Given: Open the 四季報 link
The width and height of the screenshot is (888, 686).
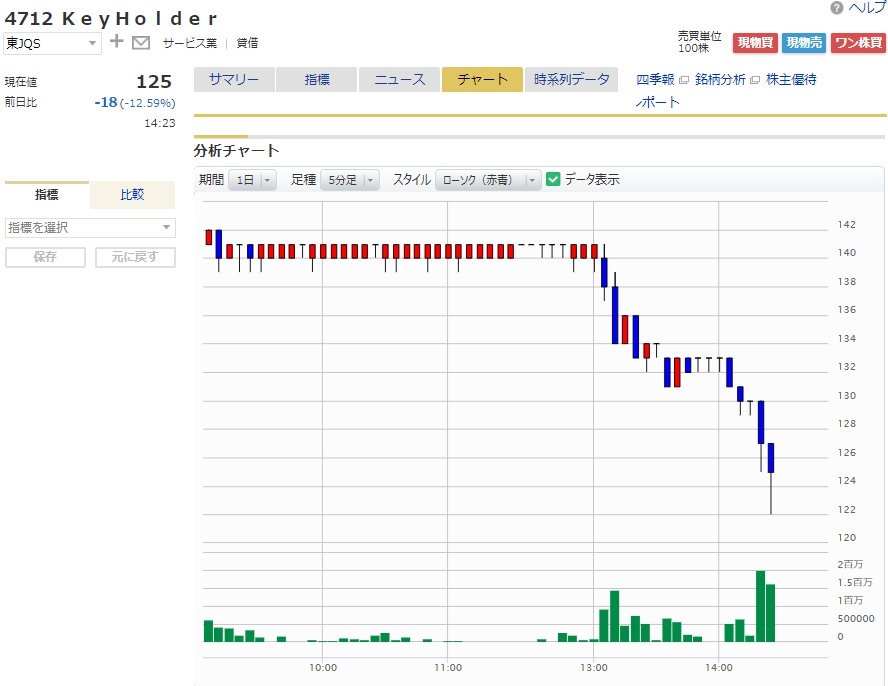Looking at the screenshot, I should [x=655, y=79].
